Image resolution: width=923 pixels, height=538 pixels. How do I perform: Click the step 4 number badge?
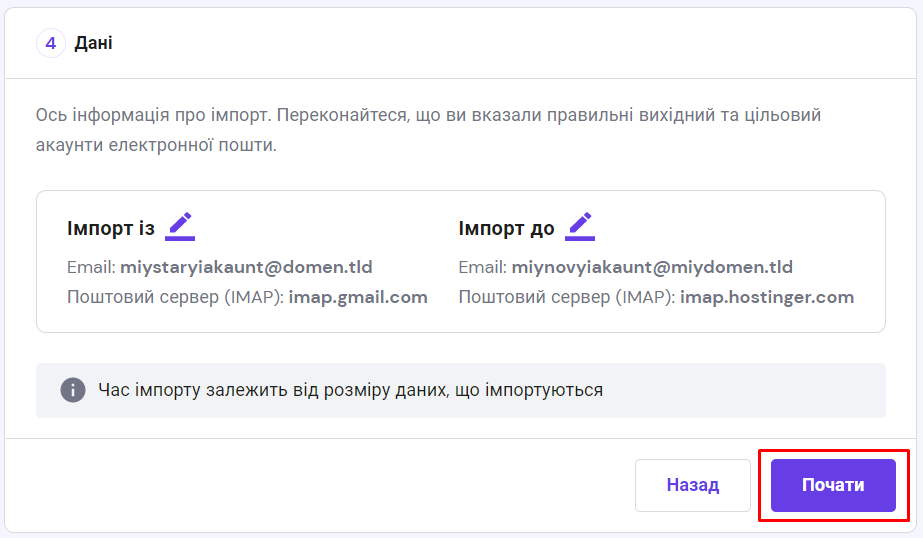coord(50,43)
